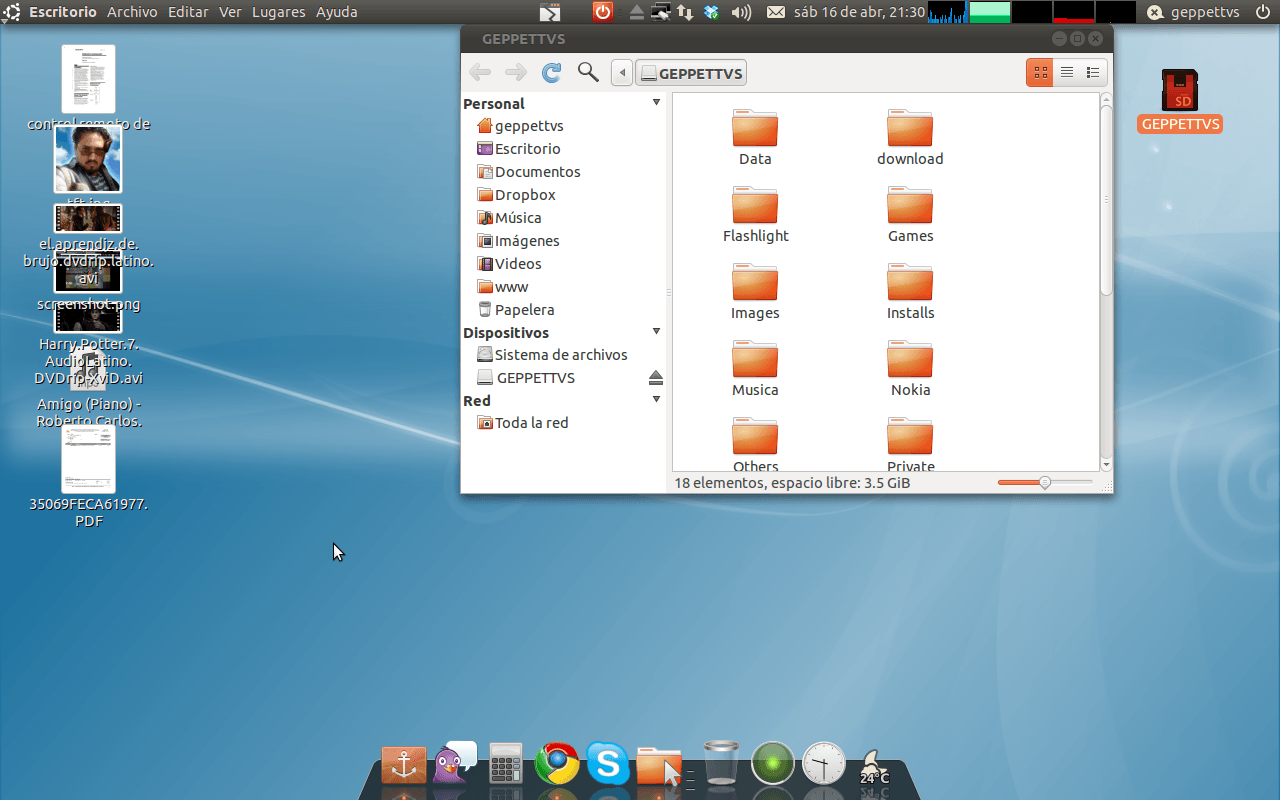Go to Música in the sidebar
This screenshot has width=1280, height=800.
click(510, 218)
